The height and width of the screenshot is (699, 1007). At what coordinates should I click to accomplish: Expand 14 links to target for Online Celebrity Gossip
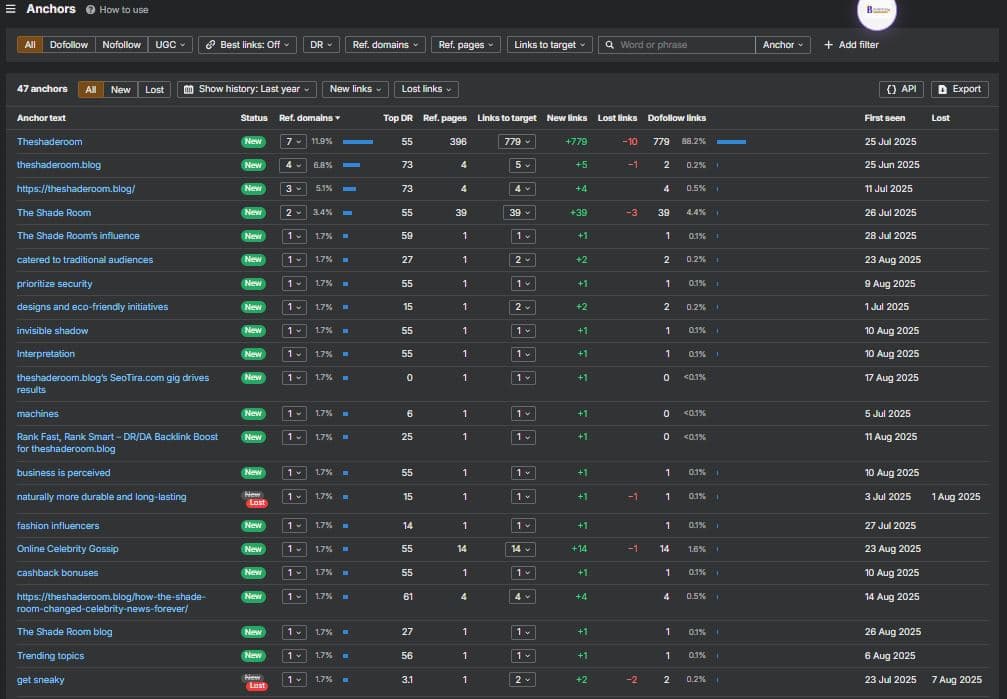point(520,549)
